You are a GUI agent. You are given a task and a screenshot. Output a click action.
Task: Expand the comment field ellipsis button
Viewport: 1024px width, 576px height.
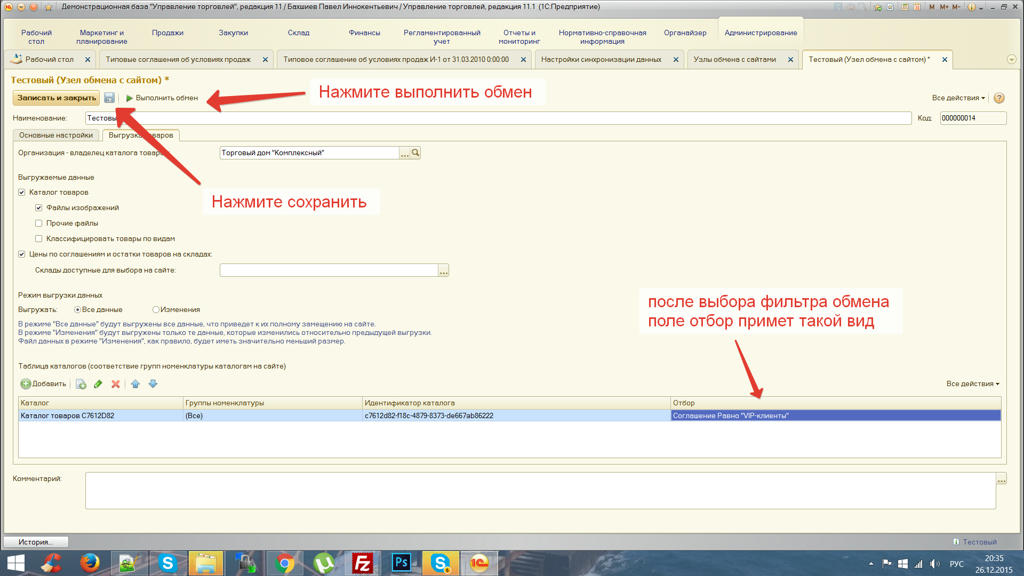(x=1001, y=480)
